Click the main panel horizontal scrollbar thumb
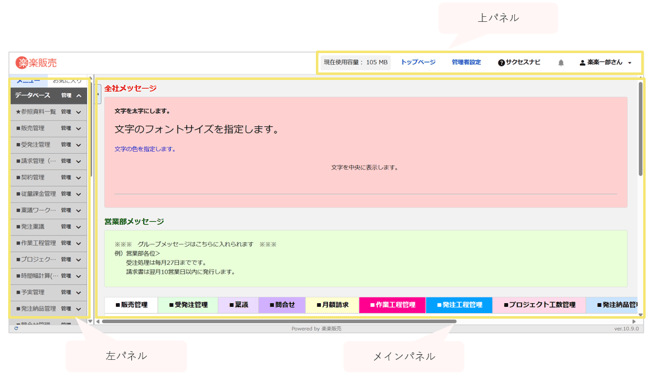Image resolution: width=650 pixels, height=378 pixels. tap(279, 321)
